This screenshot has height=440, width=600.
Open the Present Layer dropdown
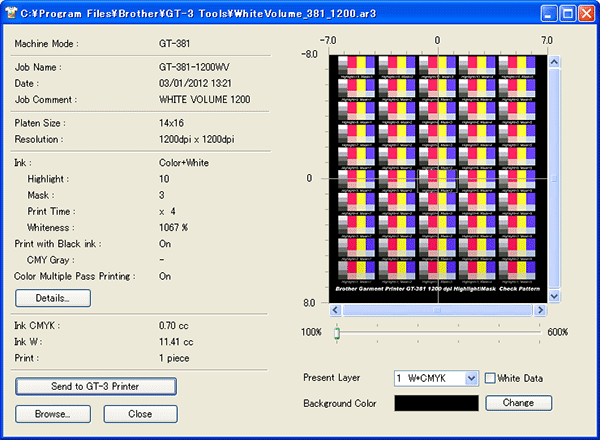(471, 378)
